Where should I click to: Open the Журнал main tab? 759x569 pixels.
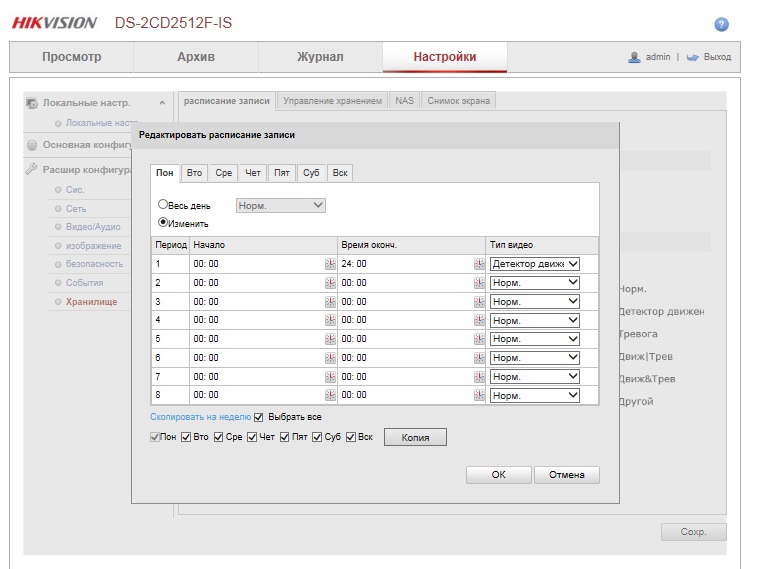pyautogui.click(x=320, y=57)
